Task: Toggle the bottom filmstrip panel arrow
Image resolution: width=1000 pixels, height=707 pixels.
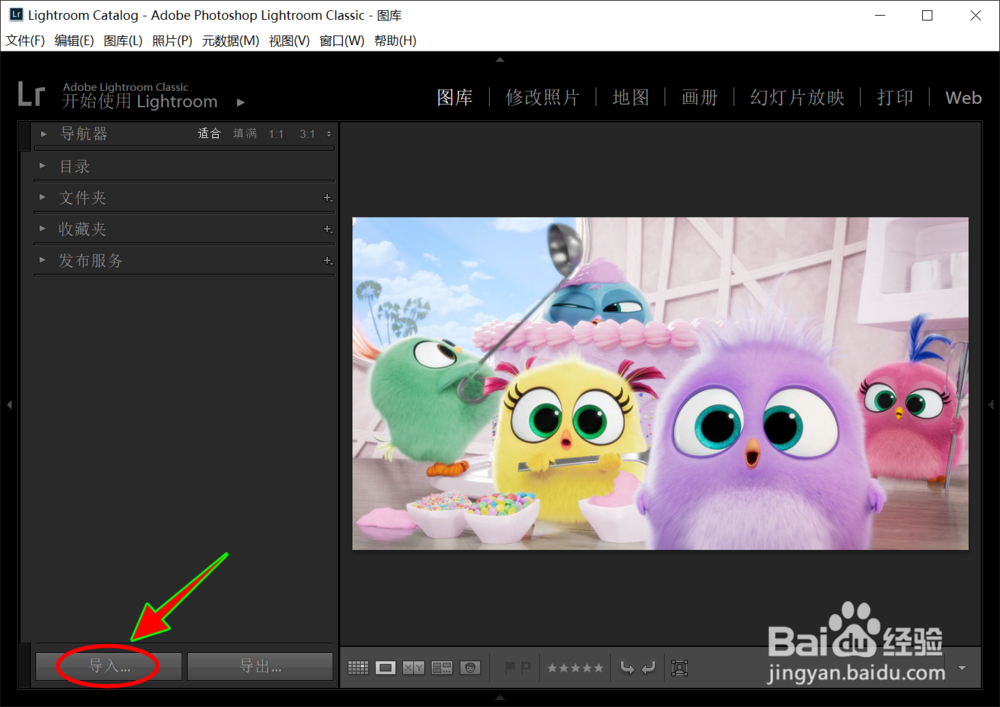Action: (x=500, y=697)
